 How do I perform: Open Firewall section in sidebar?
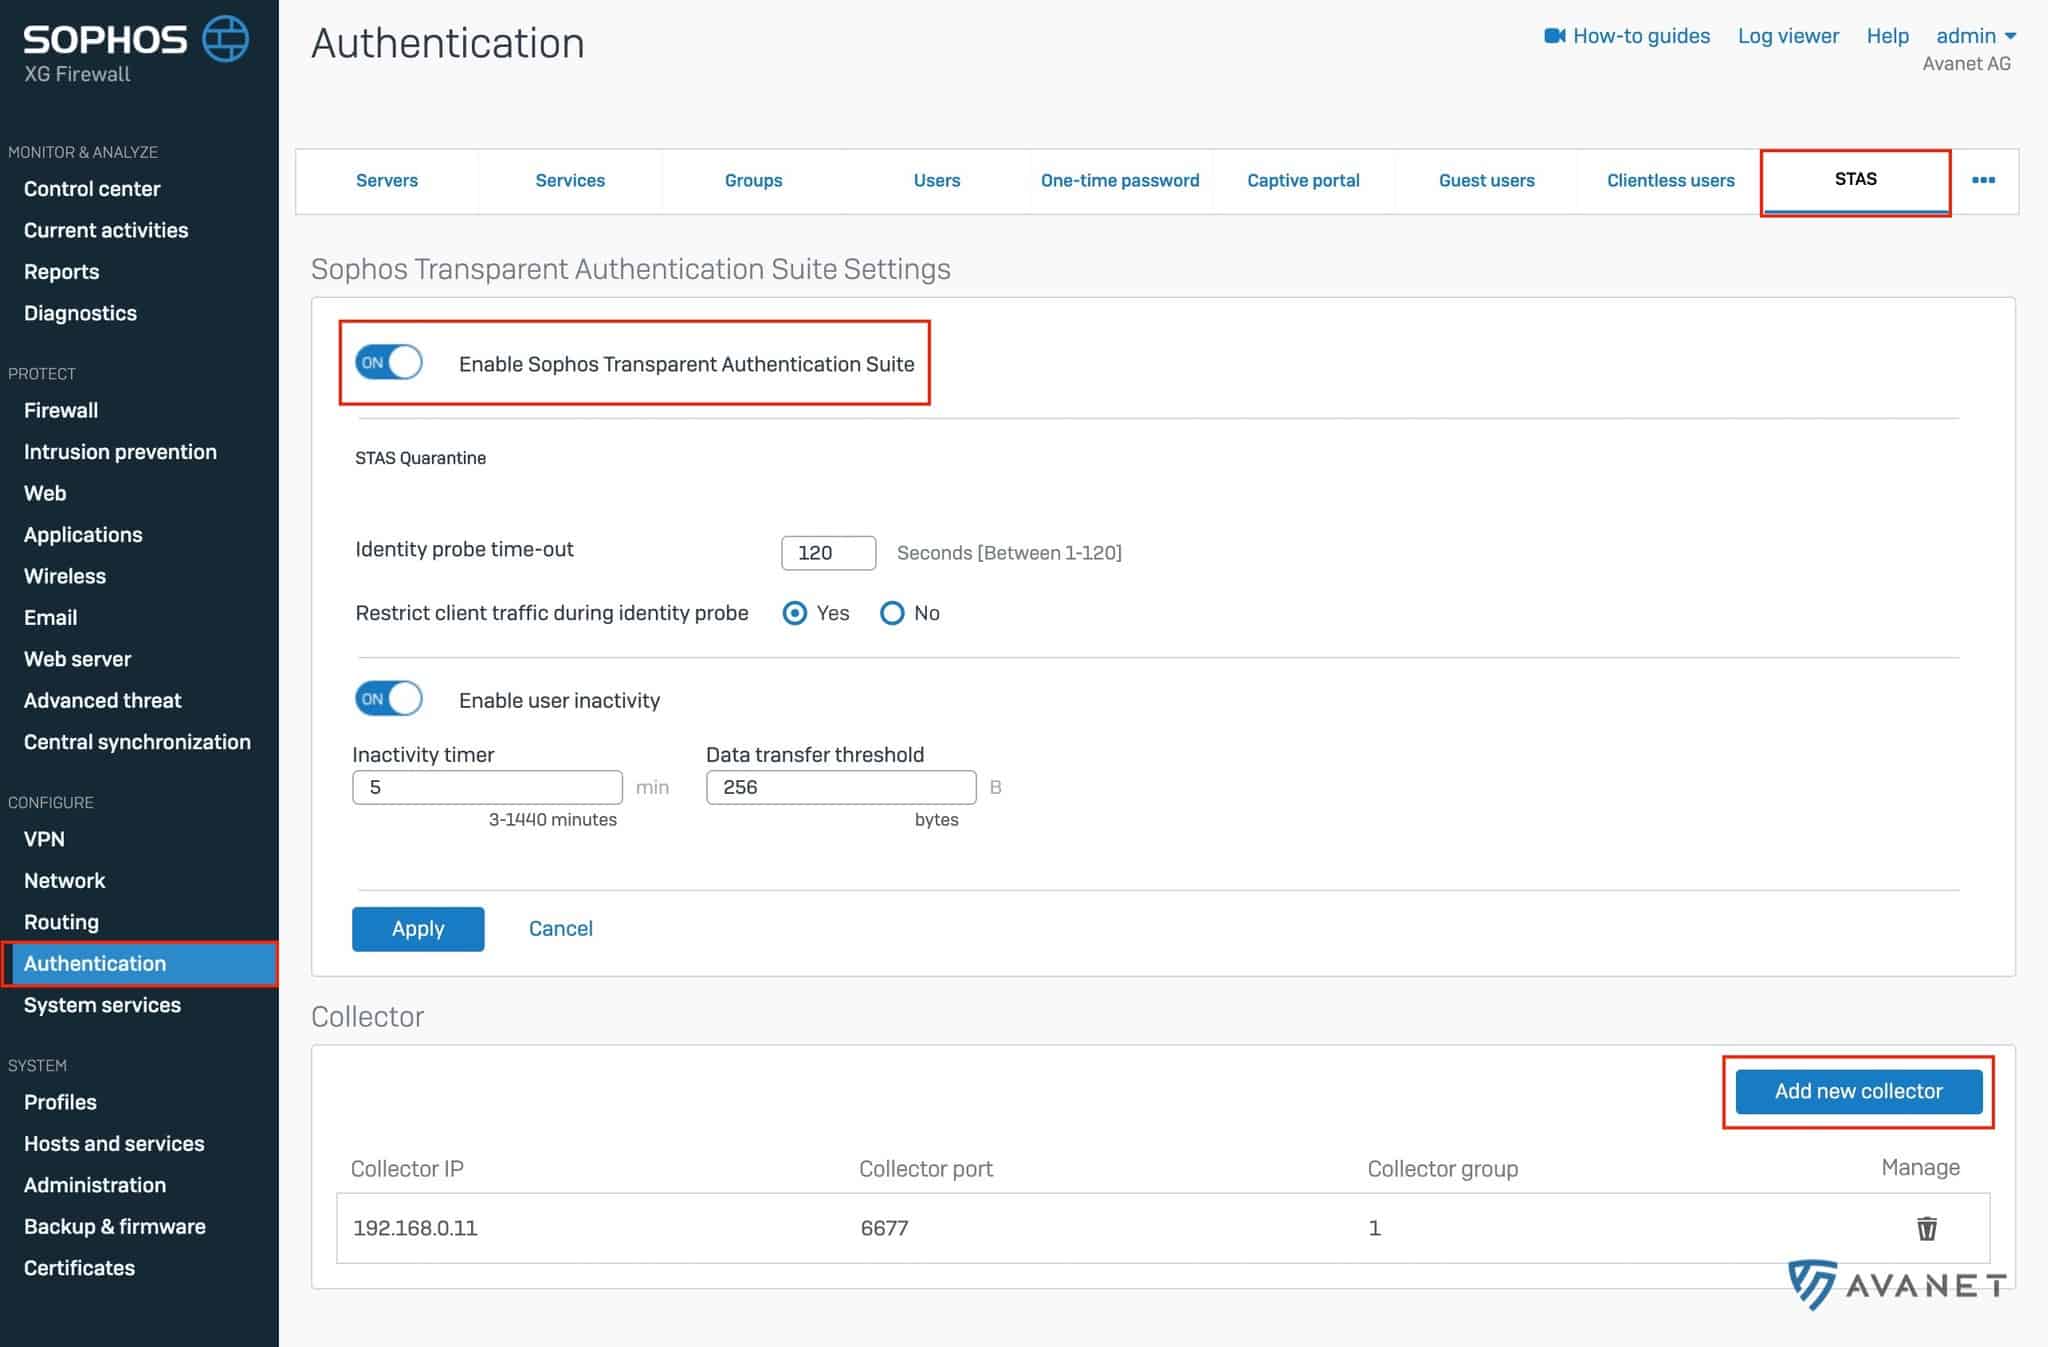(61, 410)
